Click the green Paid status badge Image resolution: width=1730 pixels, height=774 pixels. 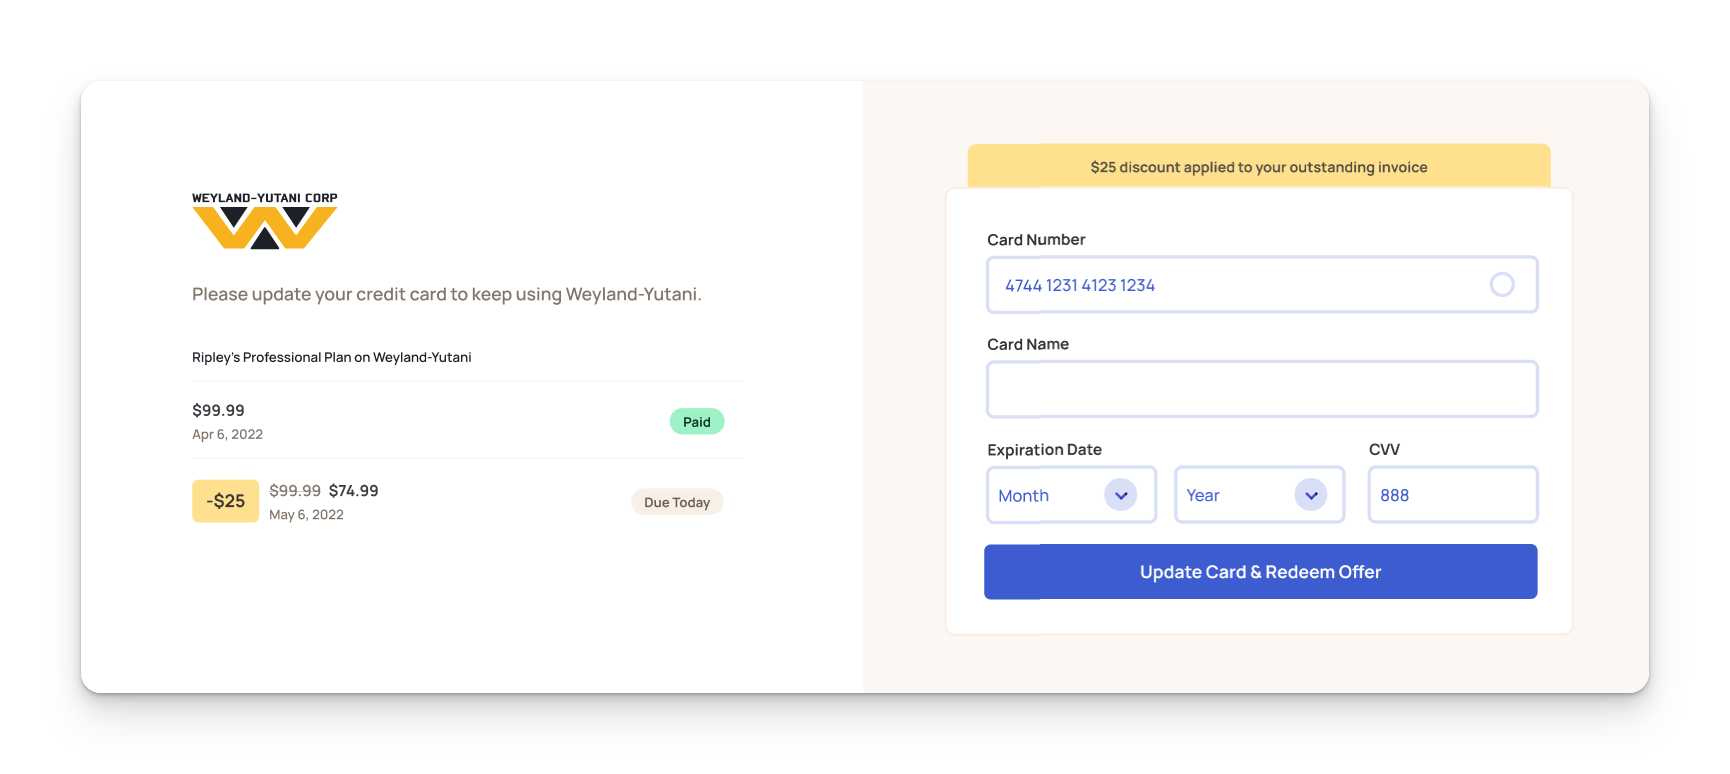click(x=697, y=422)
